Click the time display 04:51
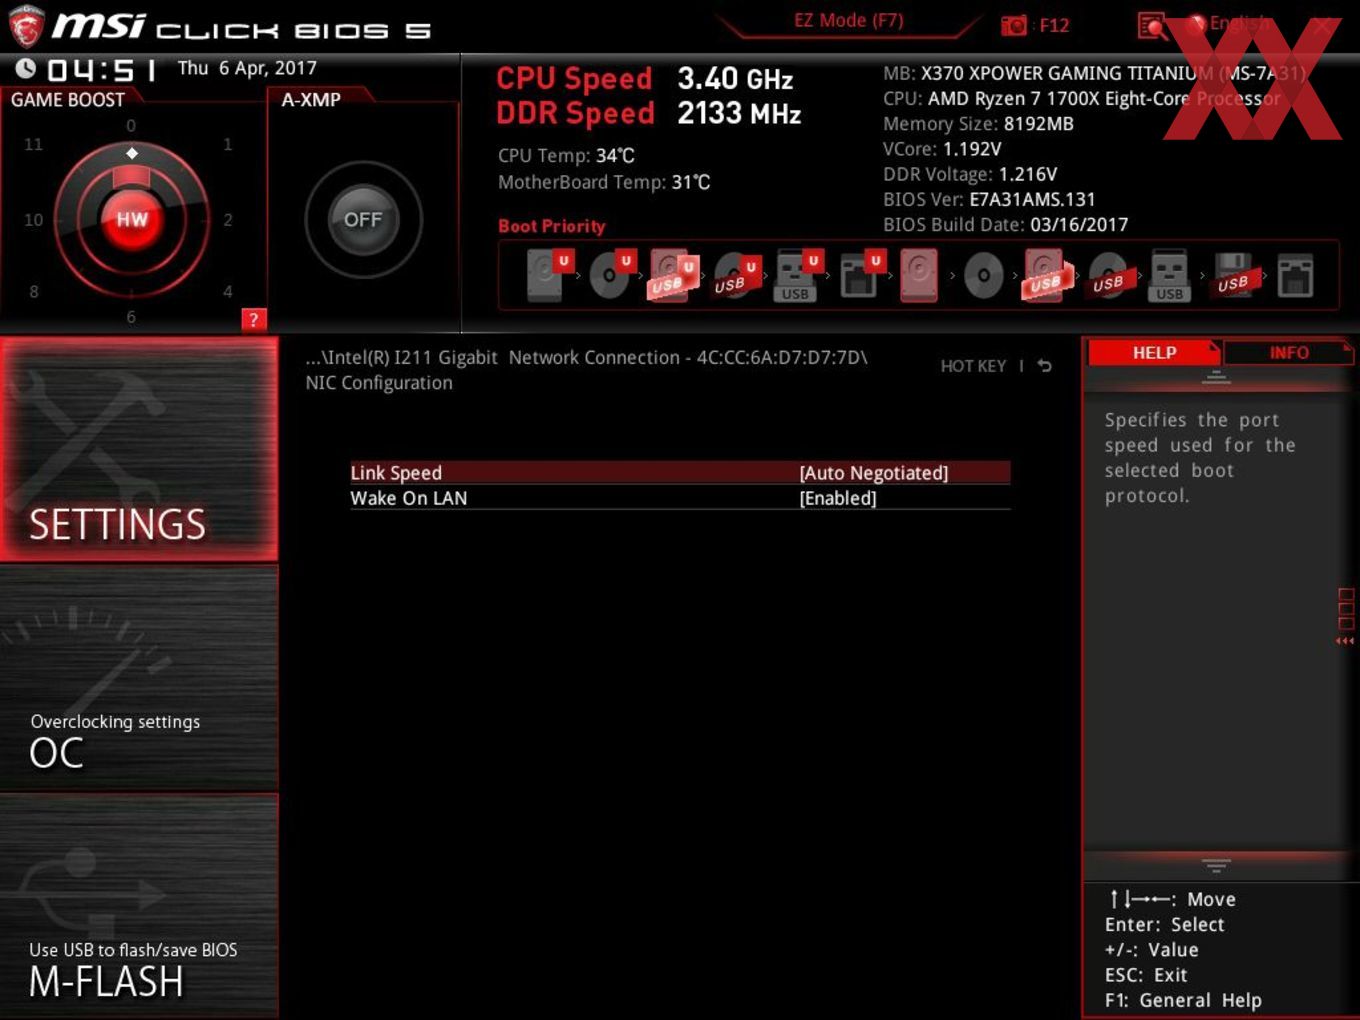Viewport: 1360px width, 1020px height. pyautogui.click(x=102, y=70)
